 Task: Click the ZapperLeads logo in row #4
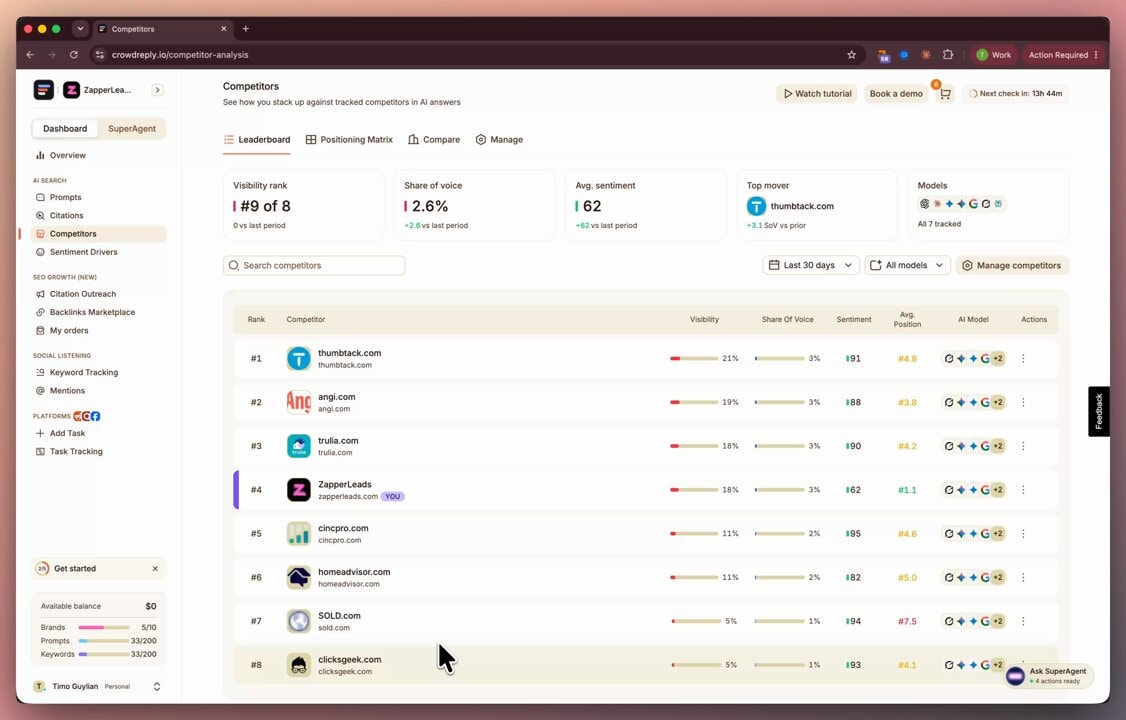[x=299, y=490]
